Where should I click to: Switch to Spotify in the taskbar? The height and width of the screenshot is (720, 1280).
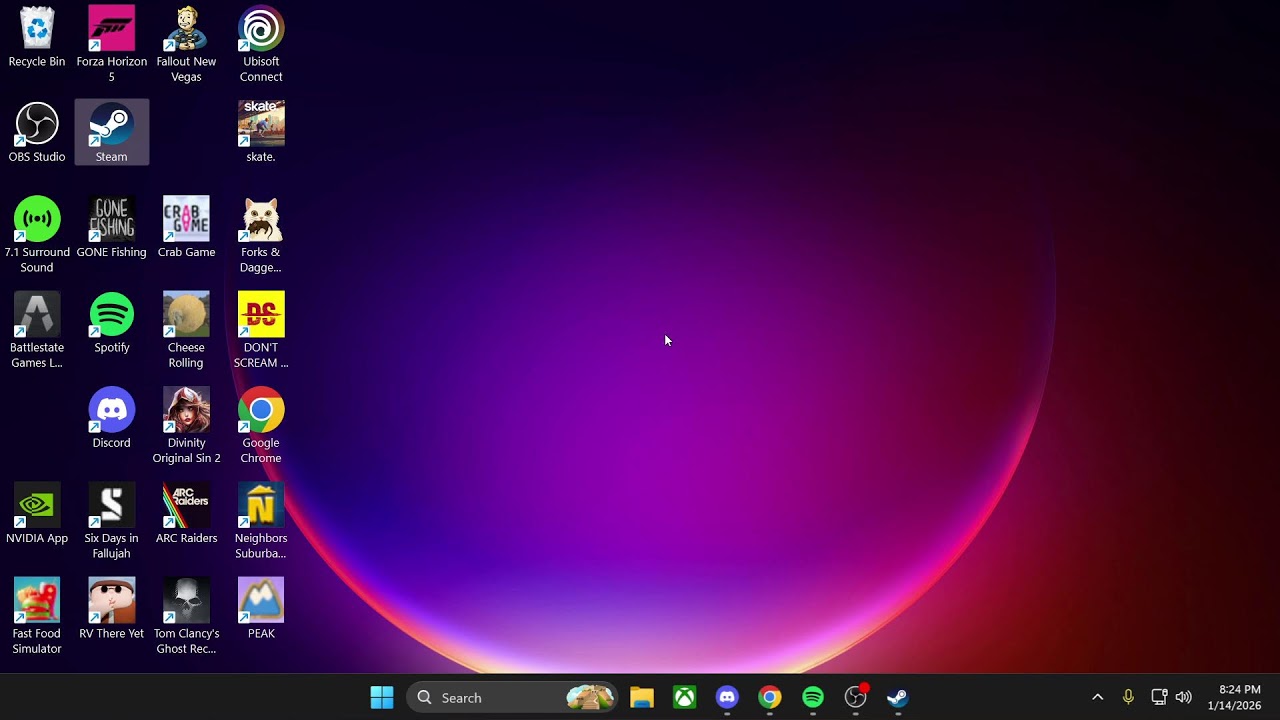pyautogui.click(x=813, y=697)
